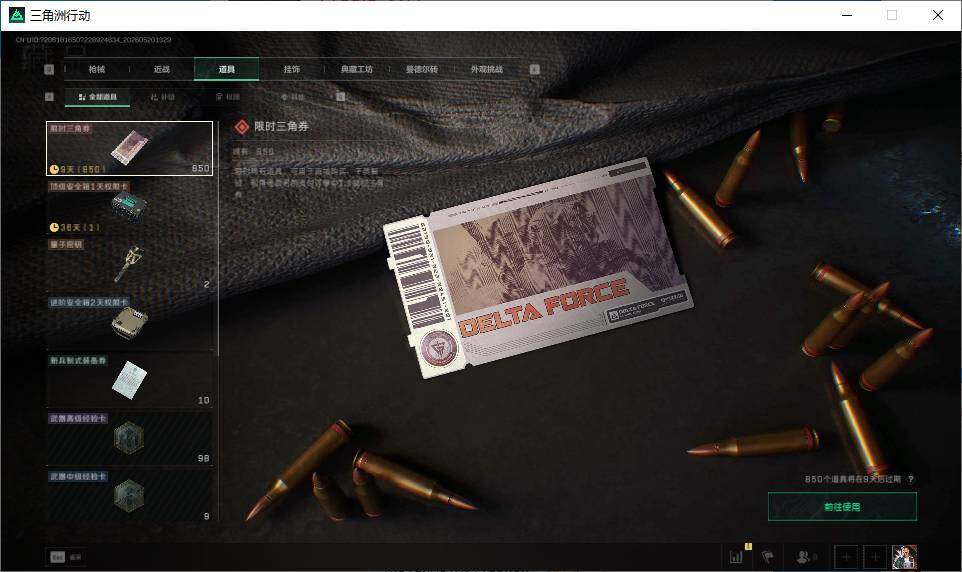Click the 三角洲行动 title bar logo icon
The width and height of the screenshot is (962, 572).
[17, 15]
